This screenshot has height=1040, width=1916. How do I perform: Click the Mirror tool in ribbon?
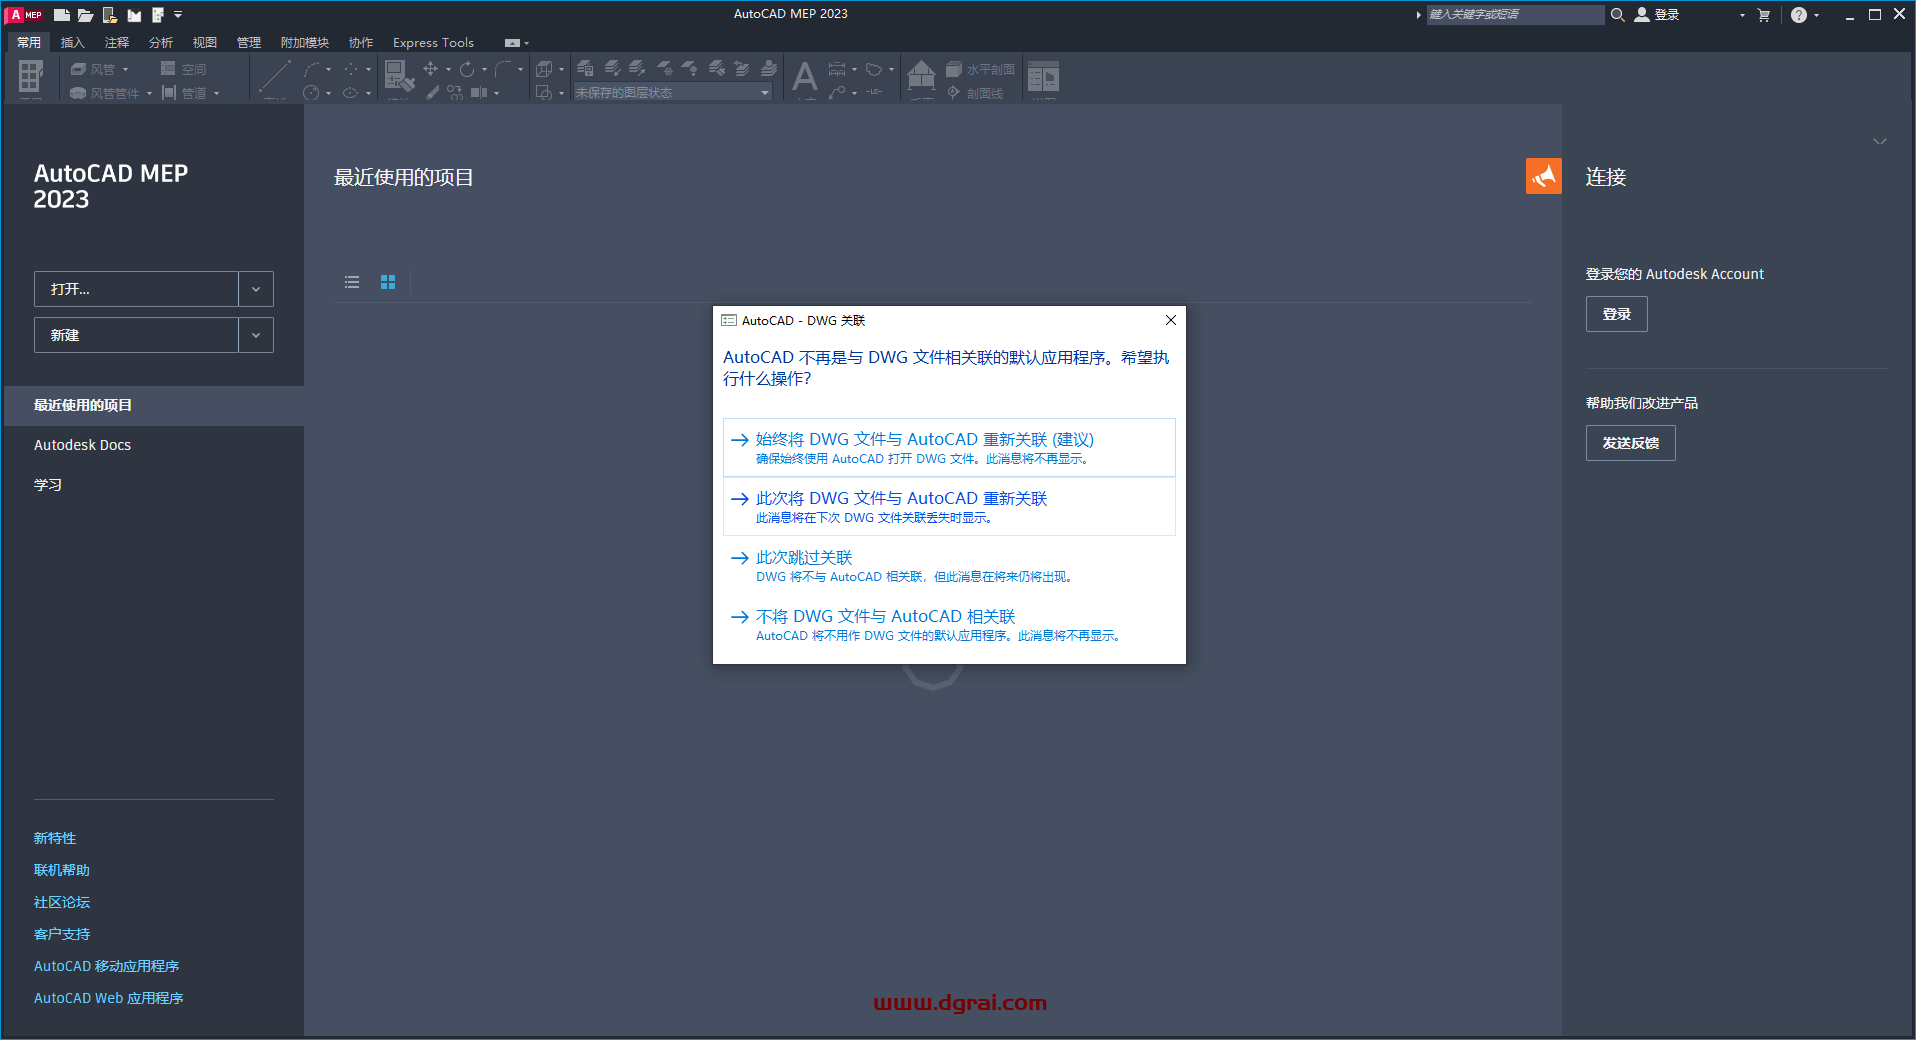coord(479,93)
